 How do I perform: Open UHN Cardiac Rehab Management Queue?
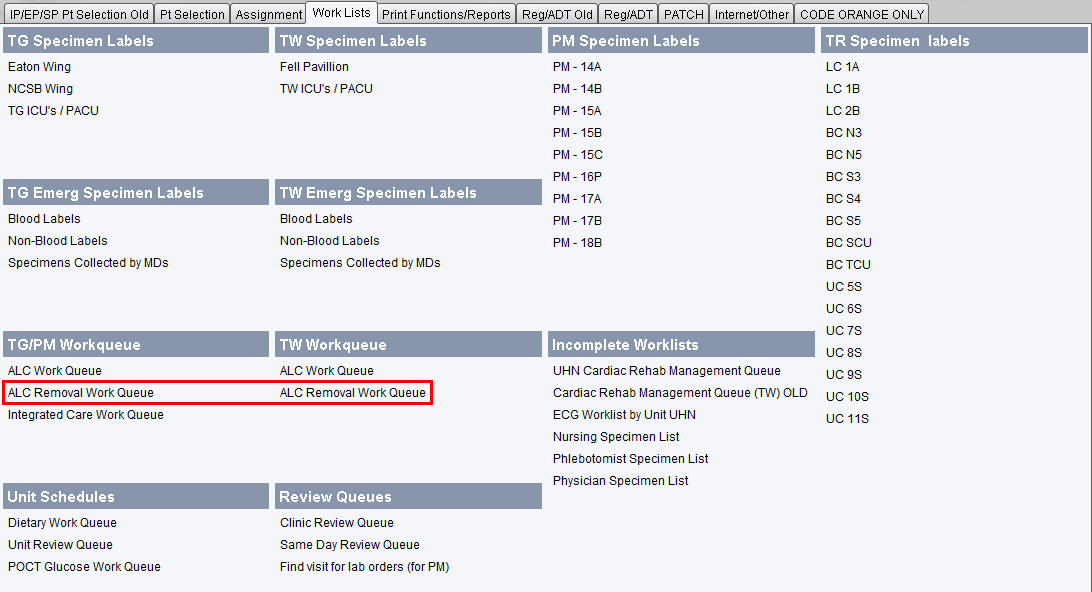tap(667, 371)
